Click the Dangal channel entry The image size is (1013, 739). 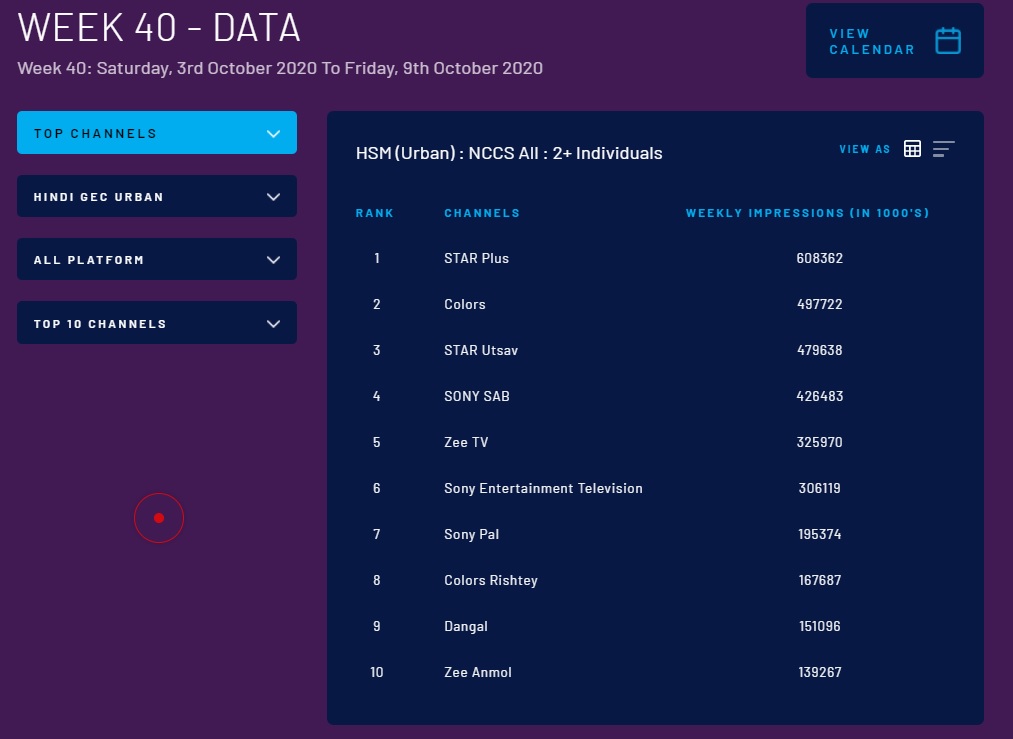point(466,626)
